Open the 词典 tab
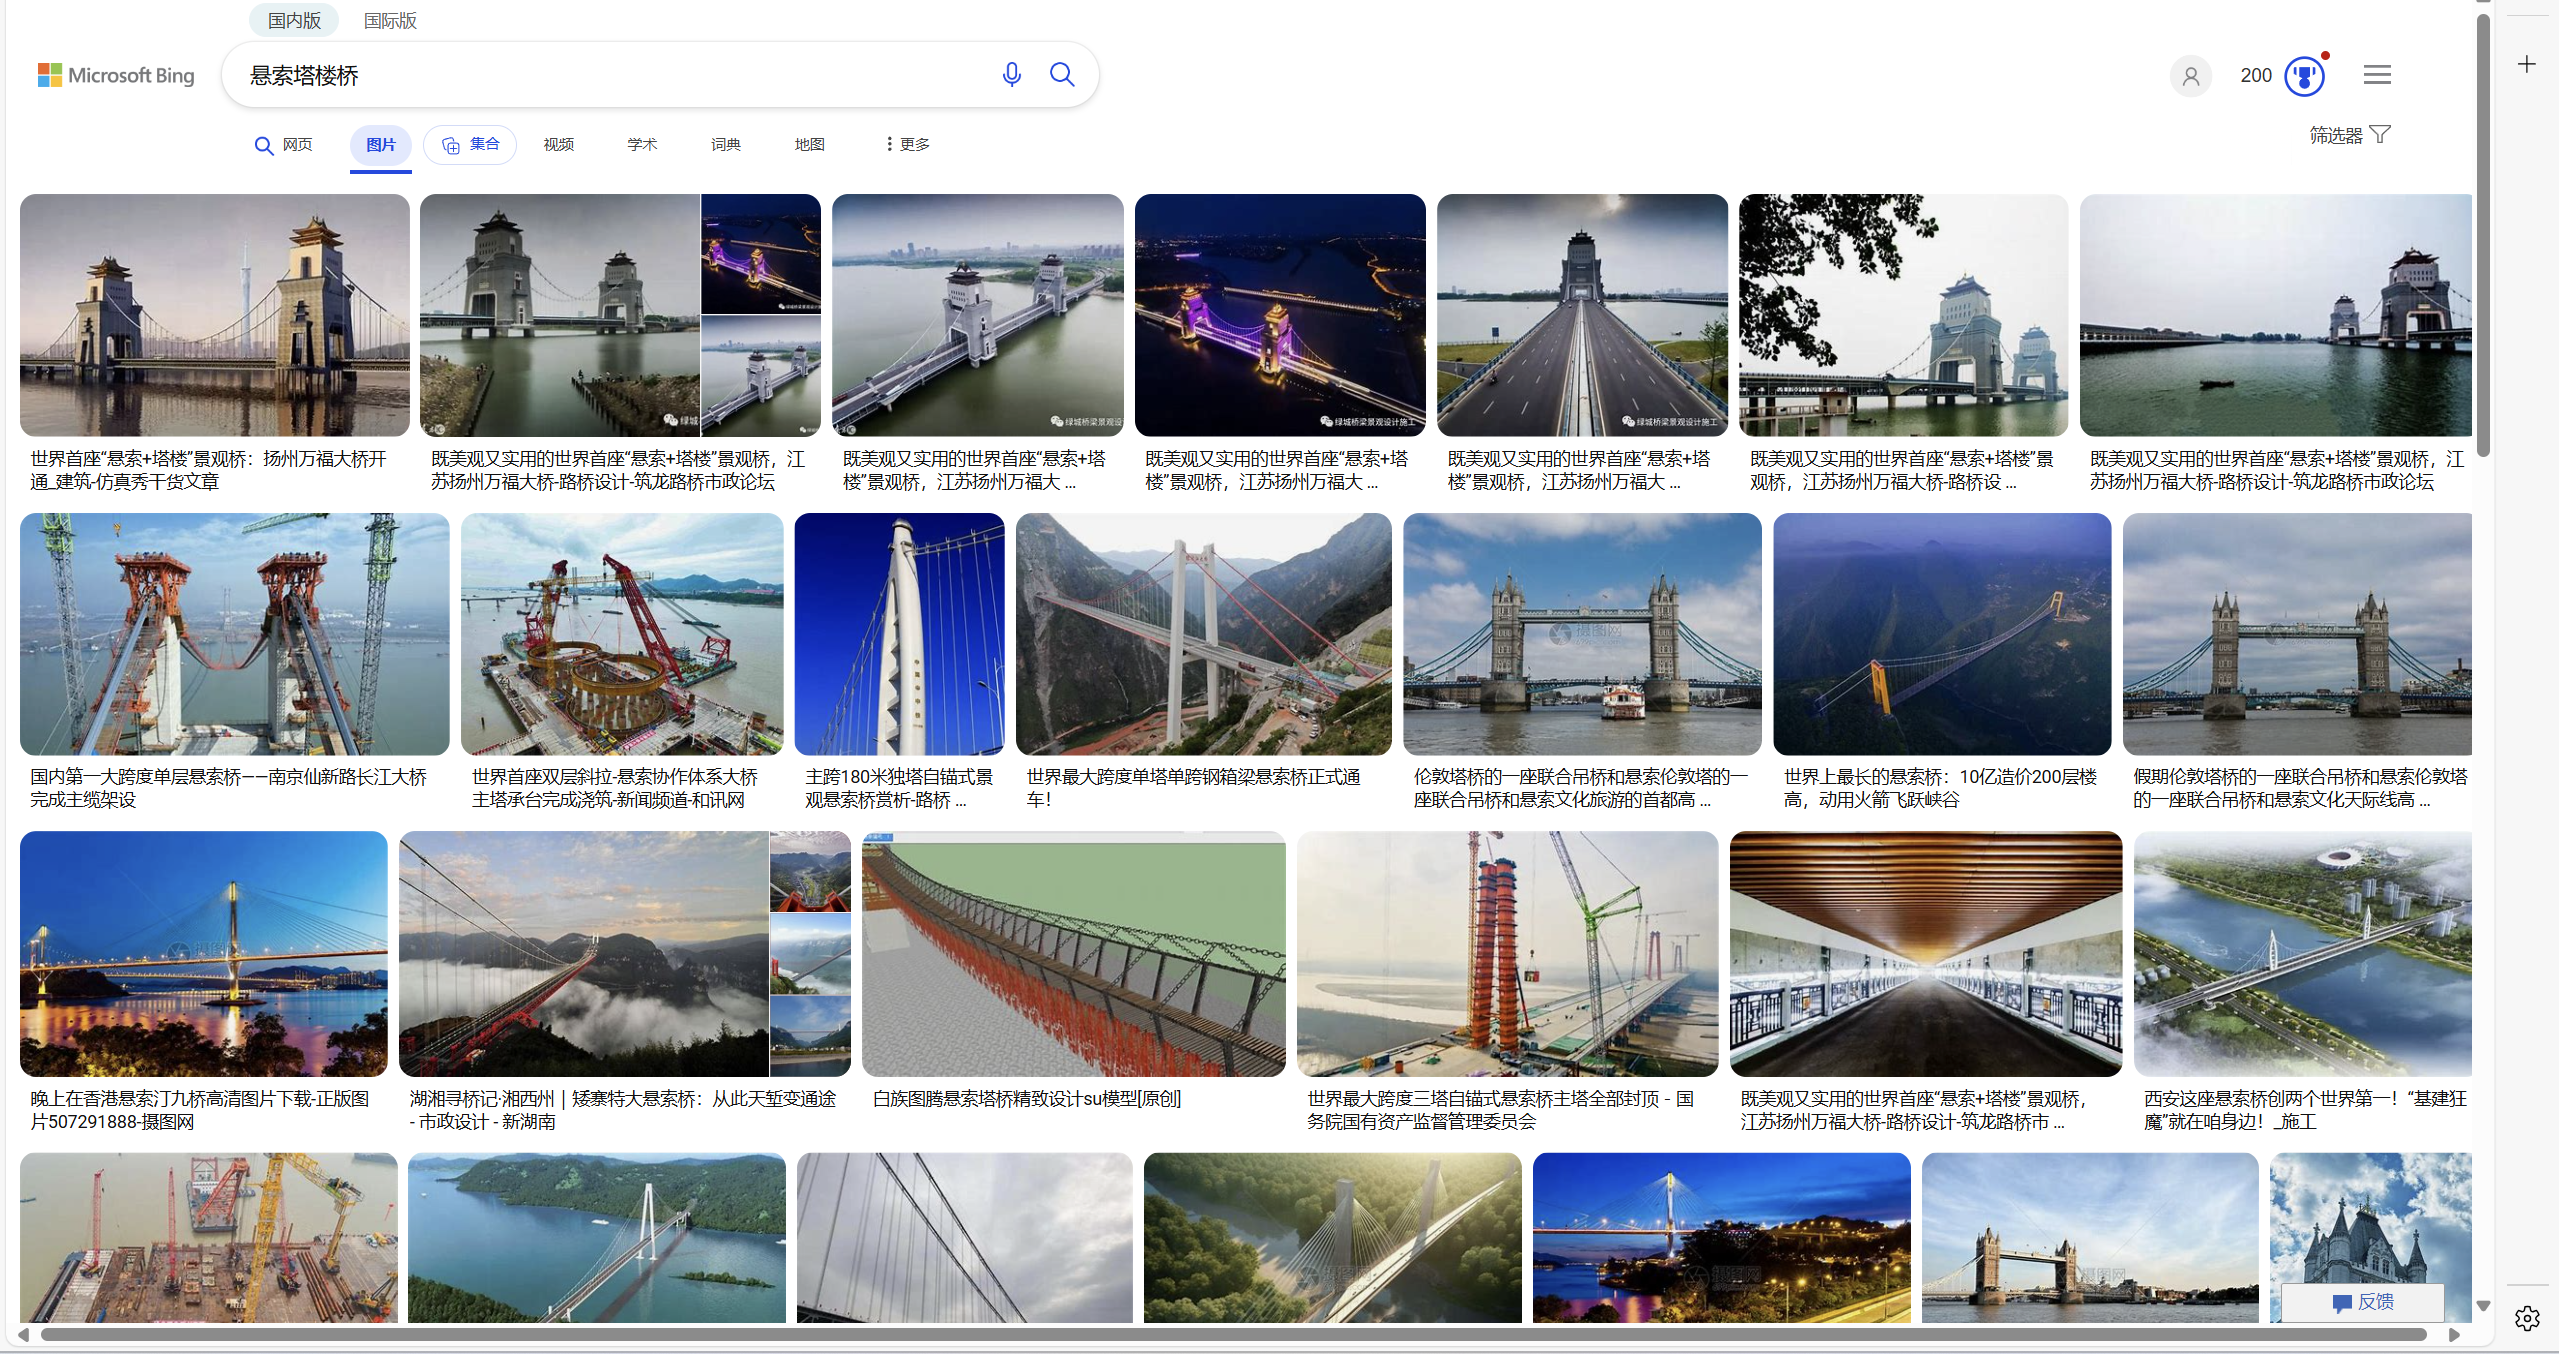The image size is (2559, 1354). pos(726,145)
